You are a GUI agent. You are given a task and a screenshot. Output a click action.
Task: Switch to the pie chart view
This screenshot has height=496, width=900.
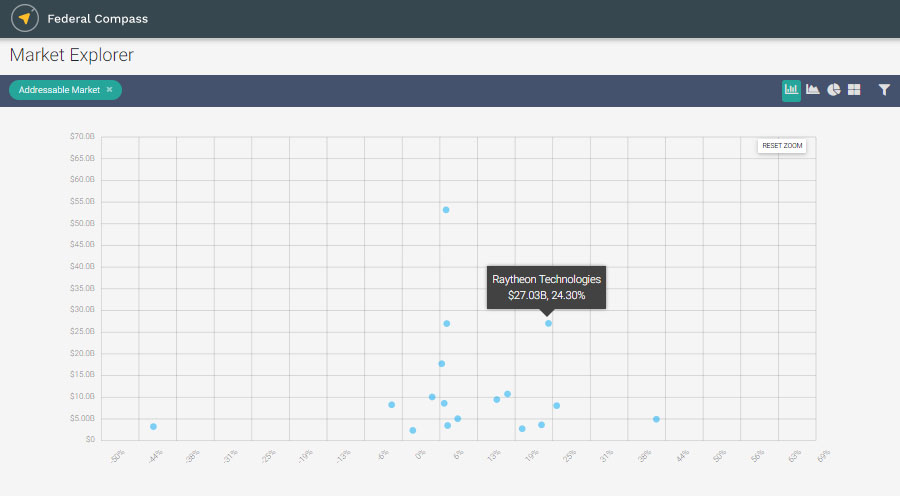coord(833,90)
